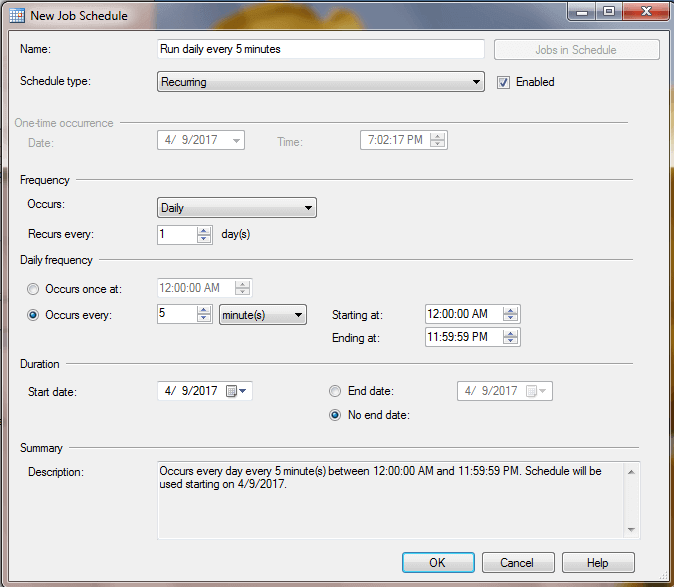Viewport: 674px width, 587px height.
Task: Close the New Job Schedule window
Action: 646,12
